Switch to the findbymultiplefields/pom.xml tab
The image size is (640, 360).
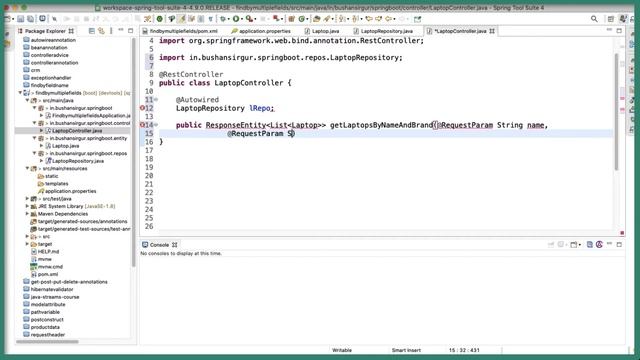pyautogui.click(x=180, y=31)
